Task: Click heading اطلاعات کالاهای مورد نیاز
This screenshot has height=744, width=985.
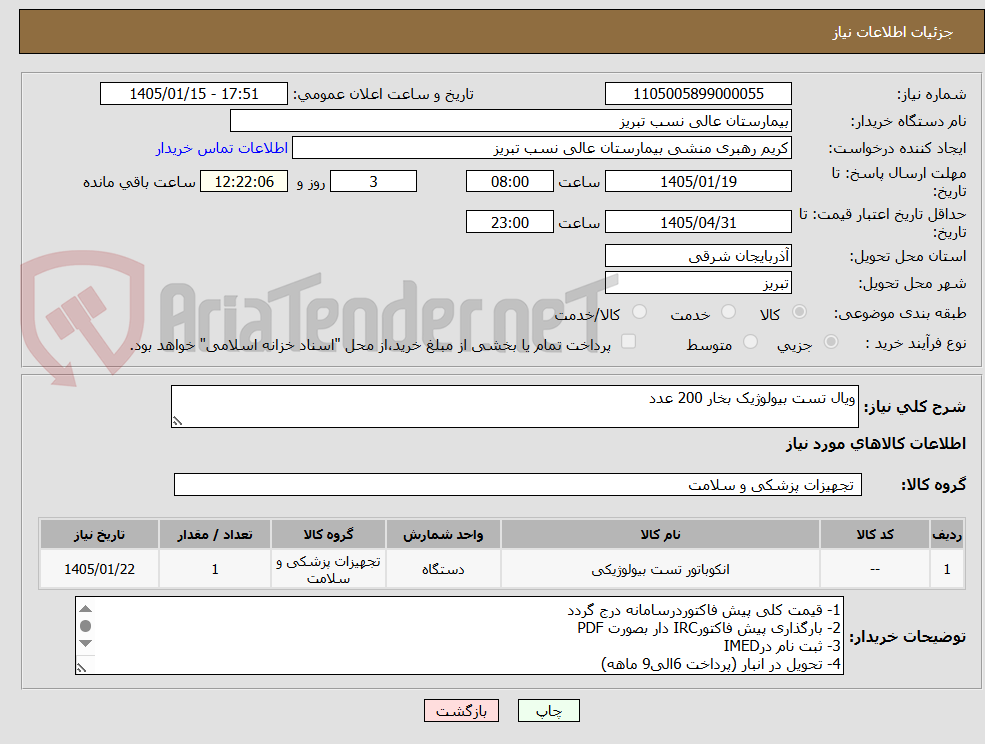Action: pos(875,444)
